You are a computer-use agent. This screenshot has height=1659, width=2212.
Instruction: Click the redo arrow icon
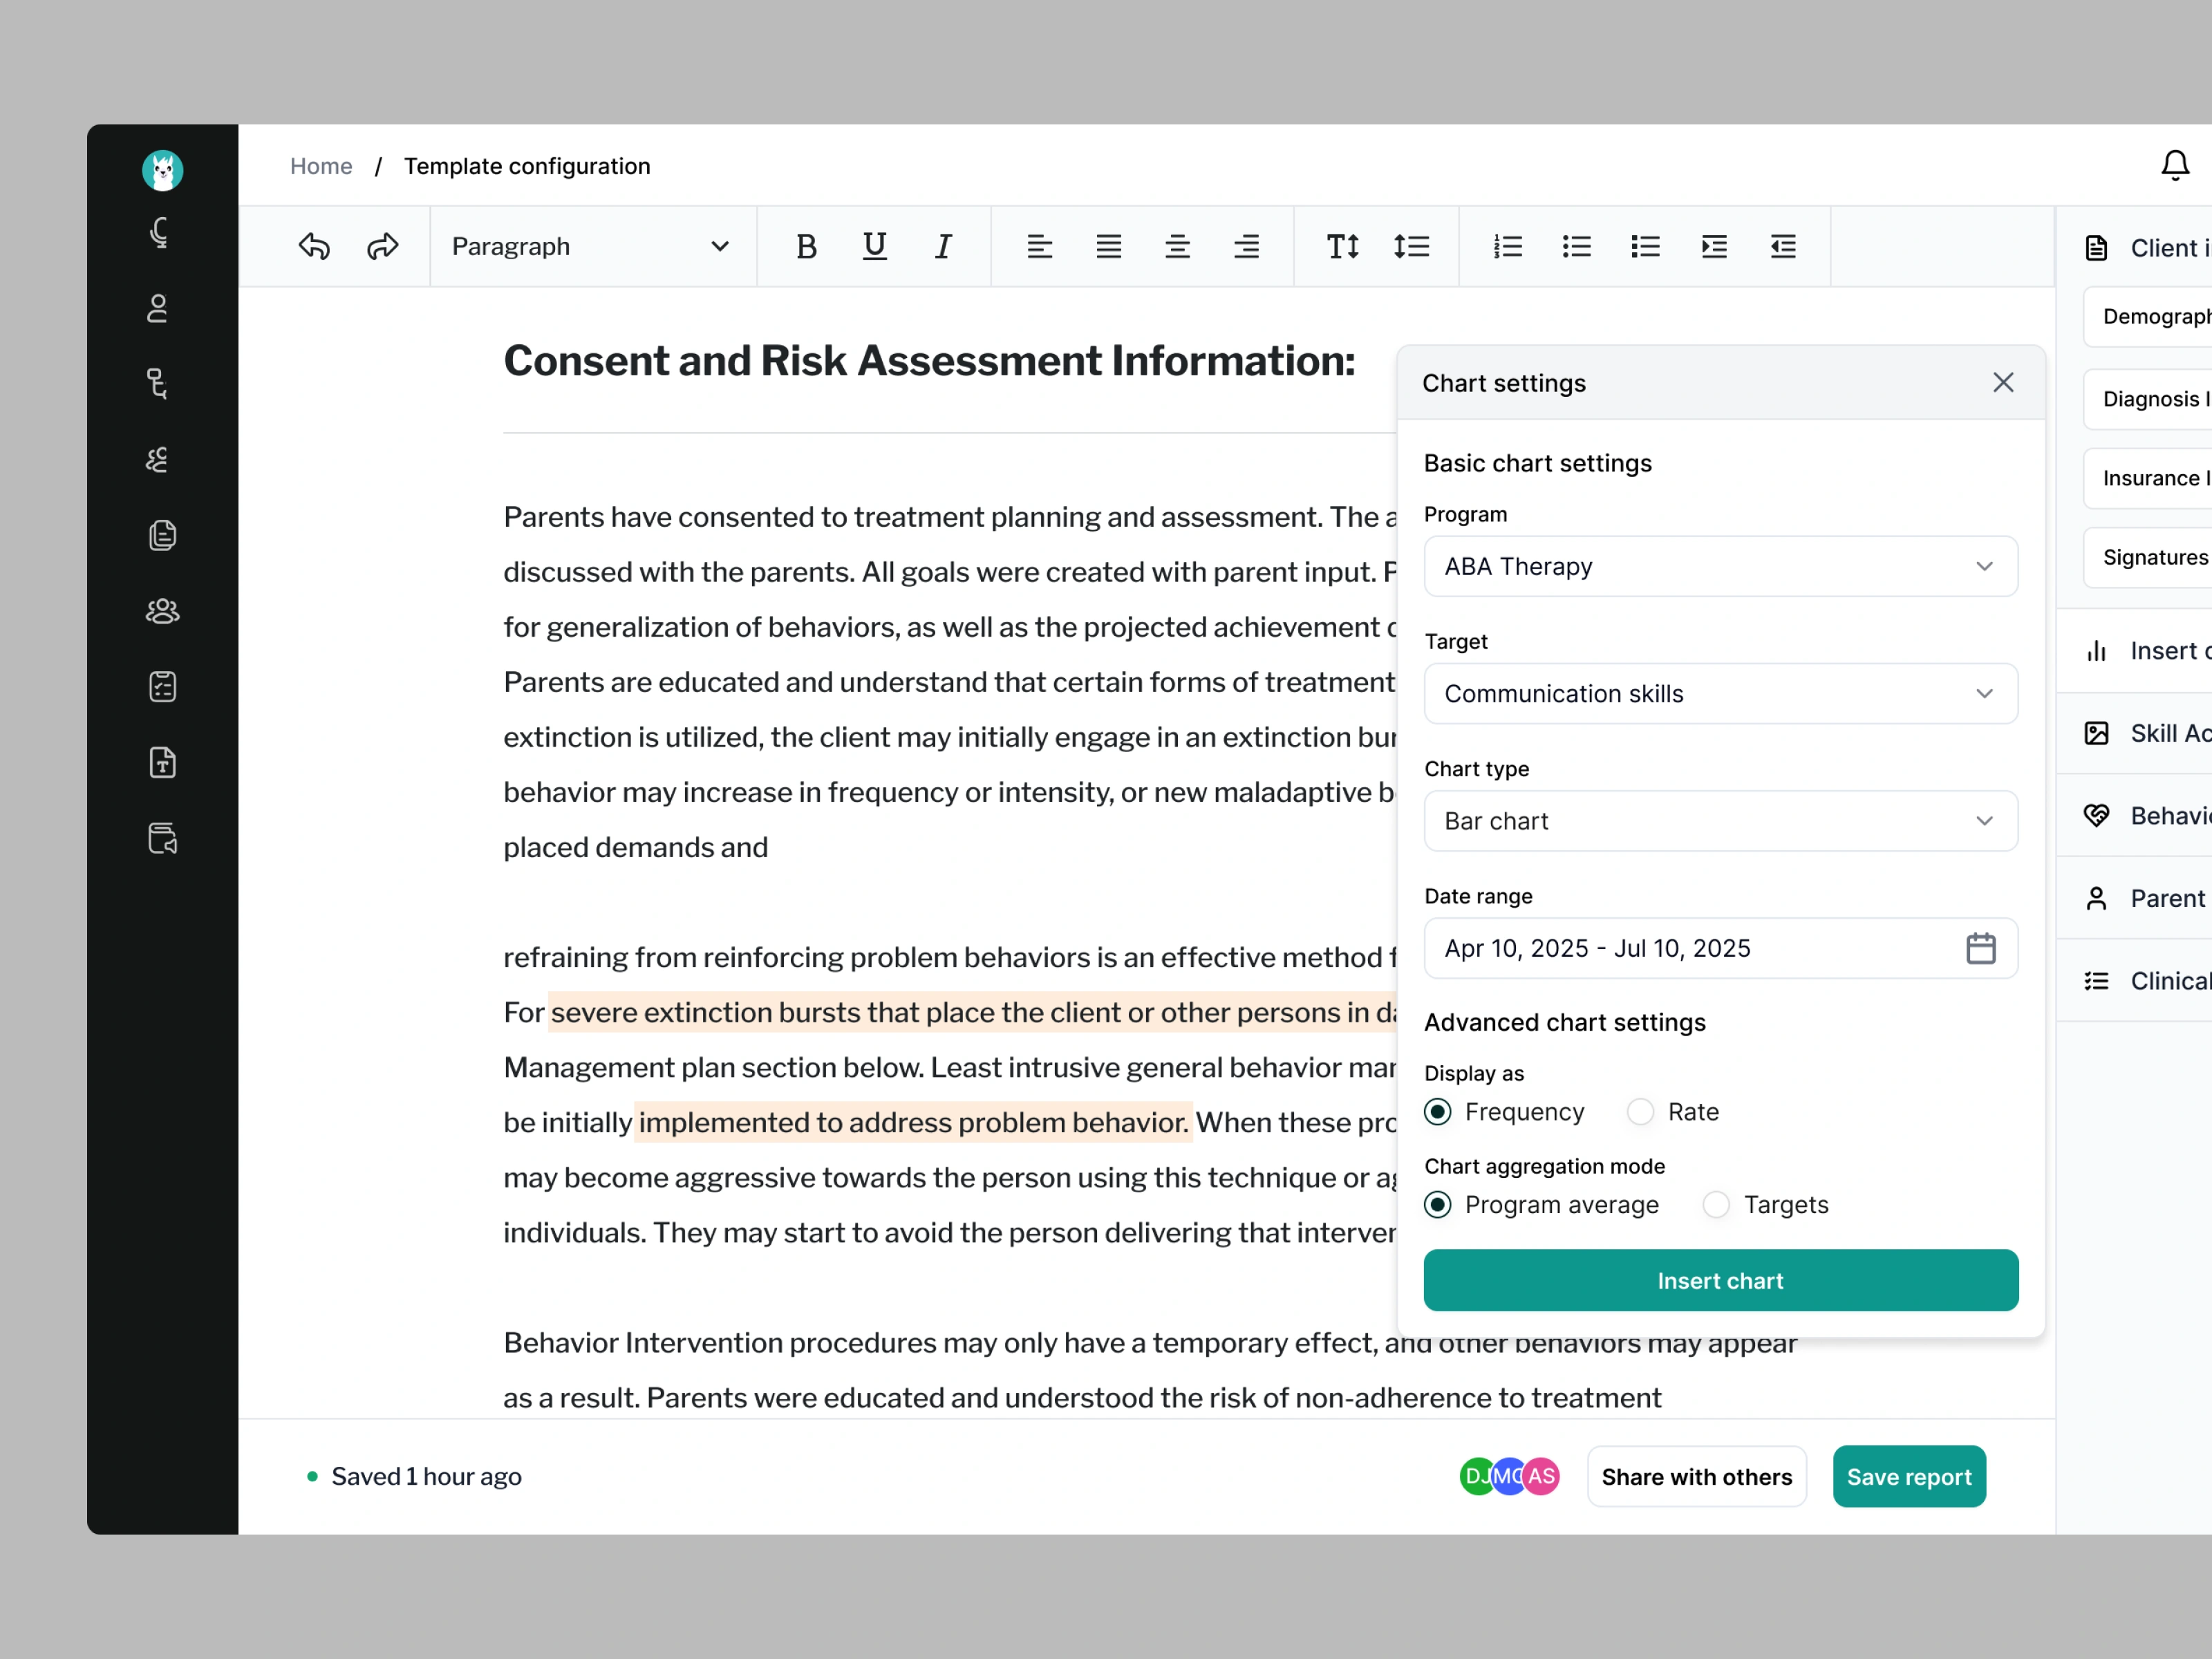[382, 246]
